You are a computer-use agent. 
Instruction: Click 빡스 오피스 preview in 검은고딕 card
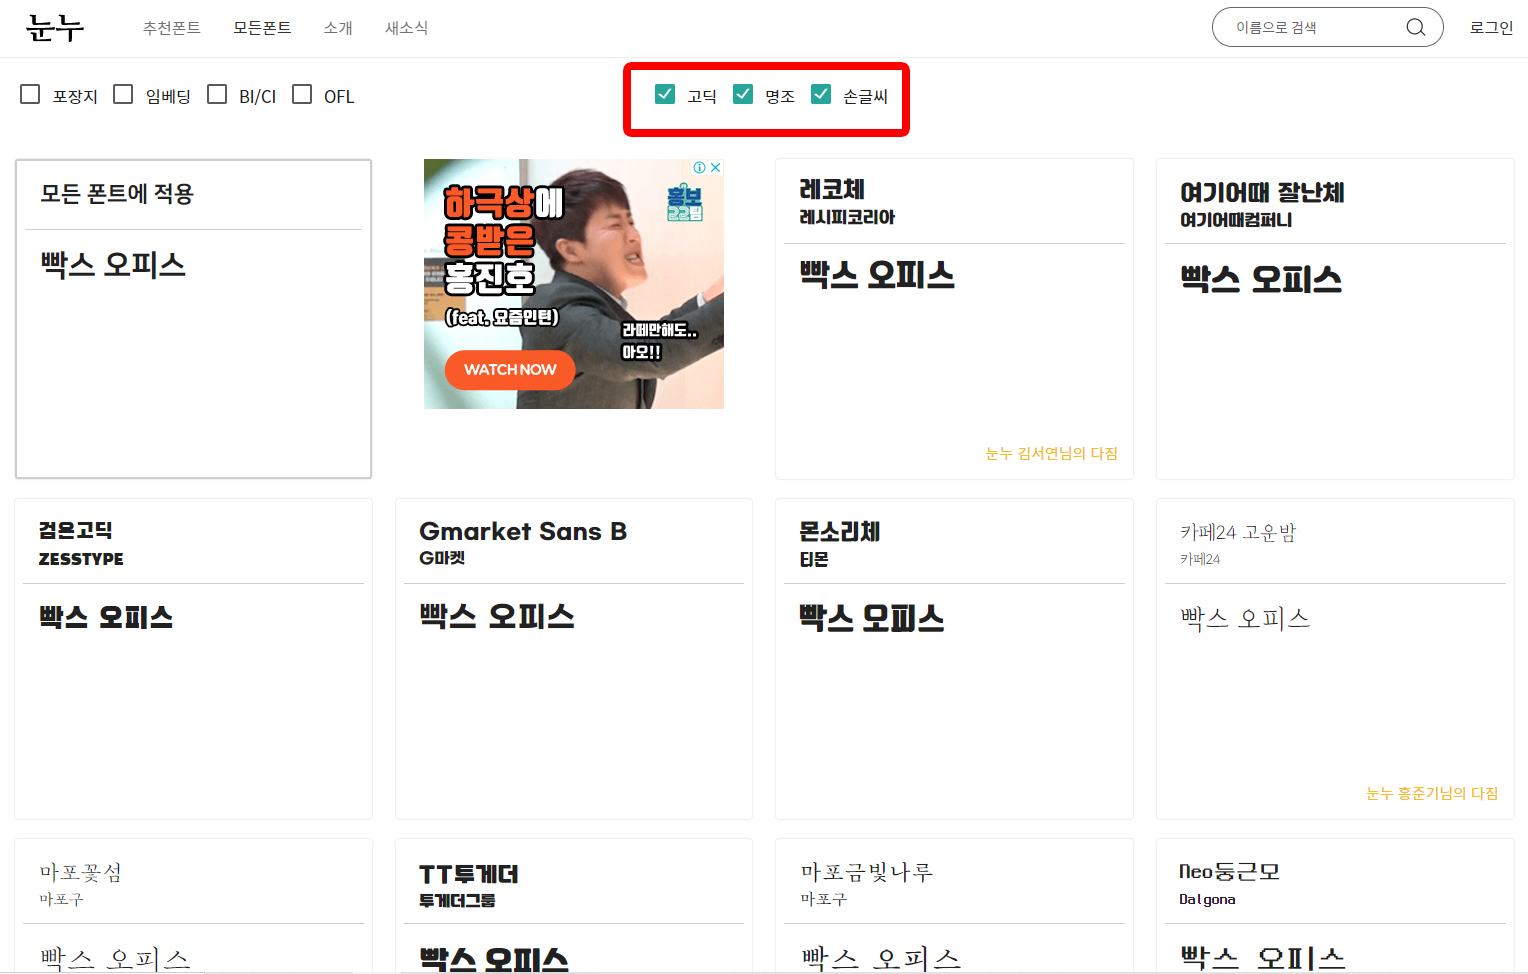pos(106,617)
